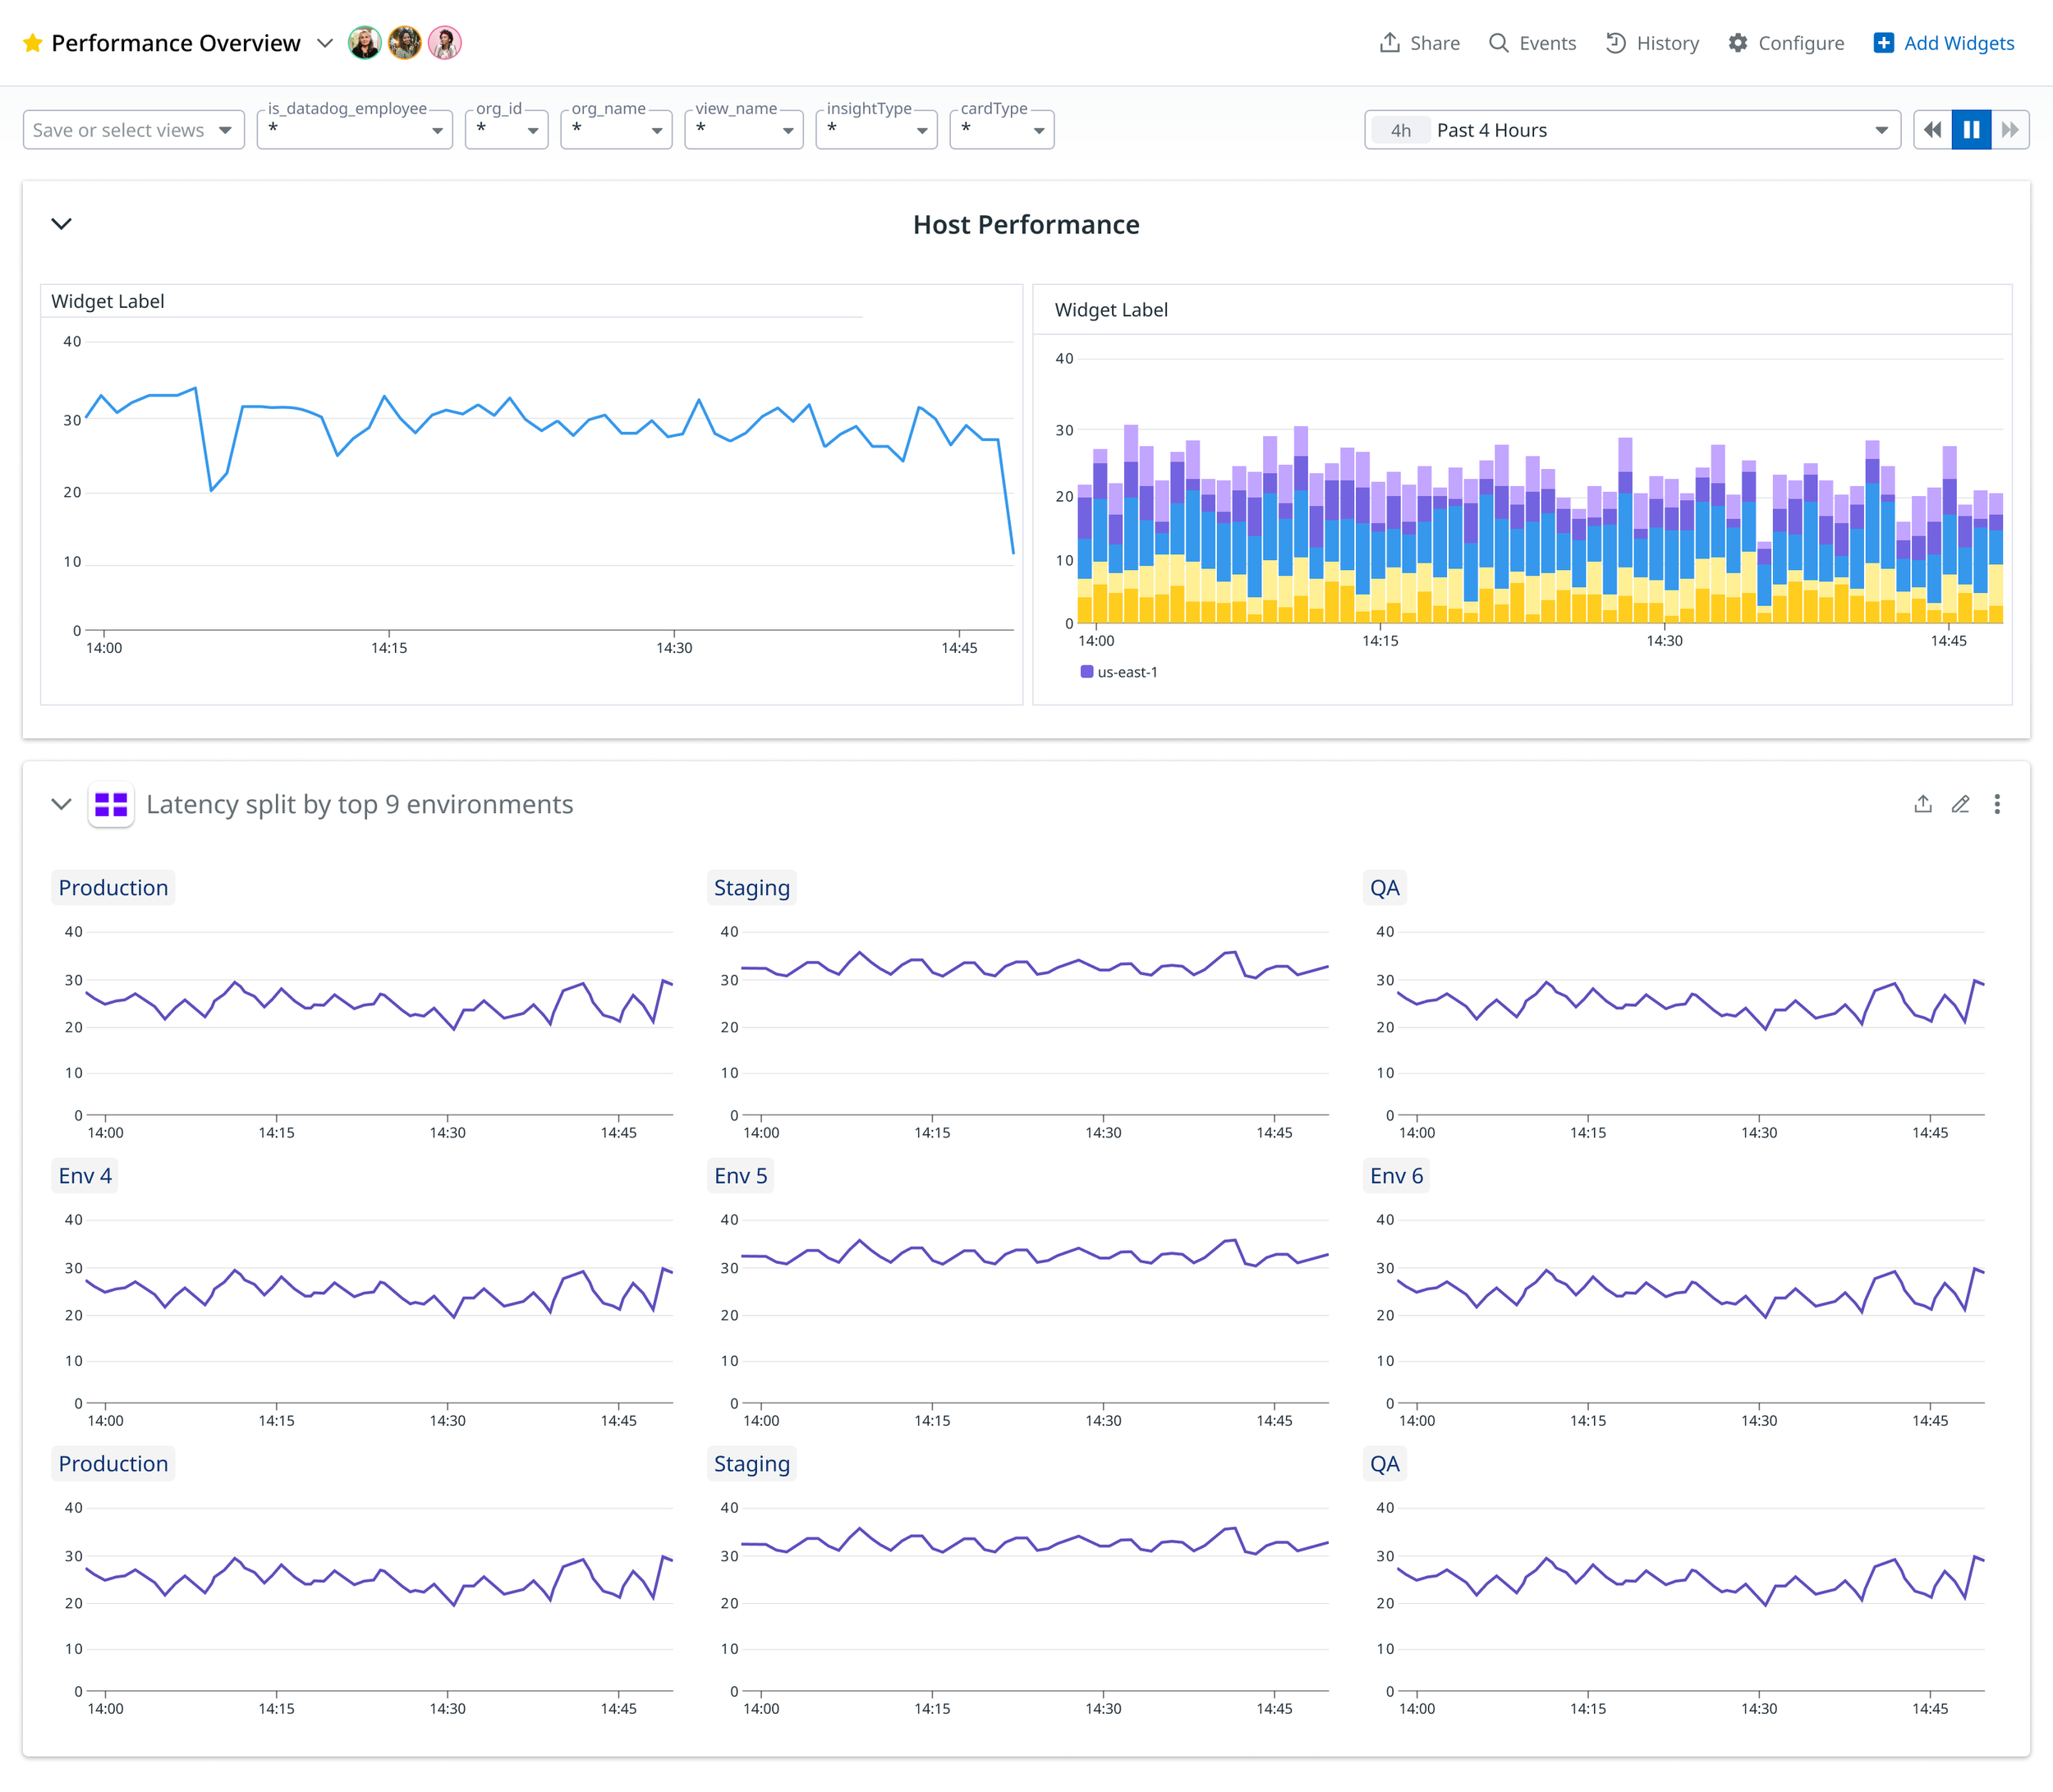
Task: Click the yellow favorite star icon
Action: pyautogui.click(x=32, y=43)
